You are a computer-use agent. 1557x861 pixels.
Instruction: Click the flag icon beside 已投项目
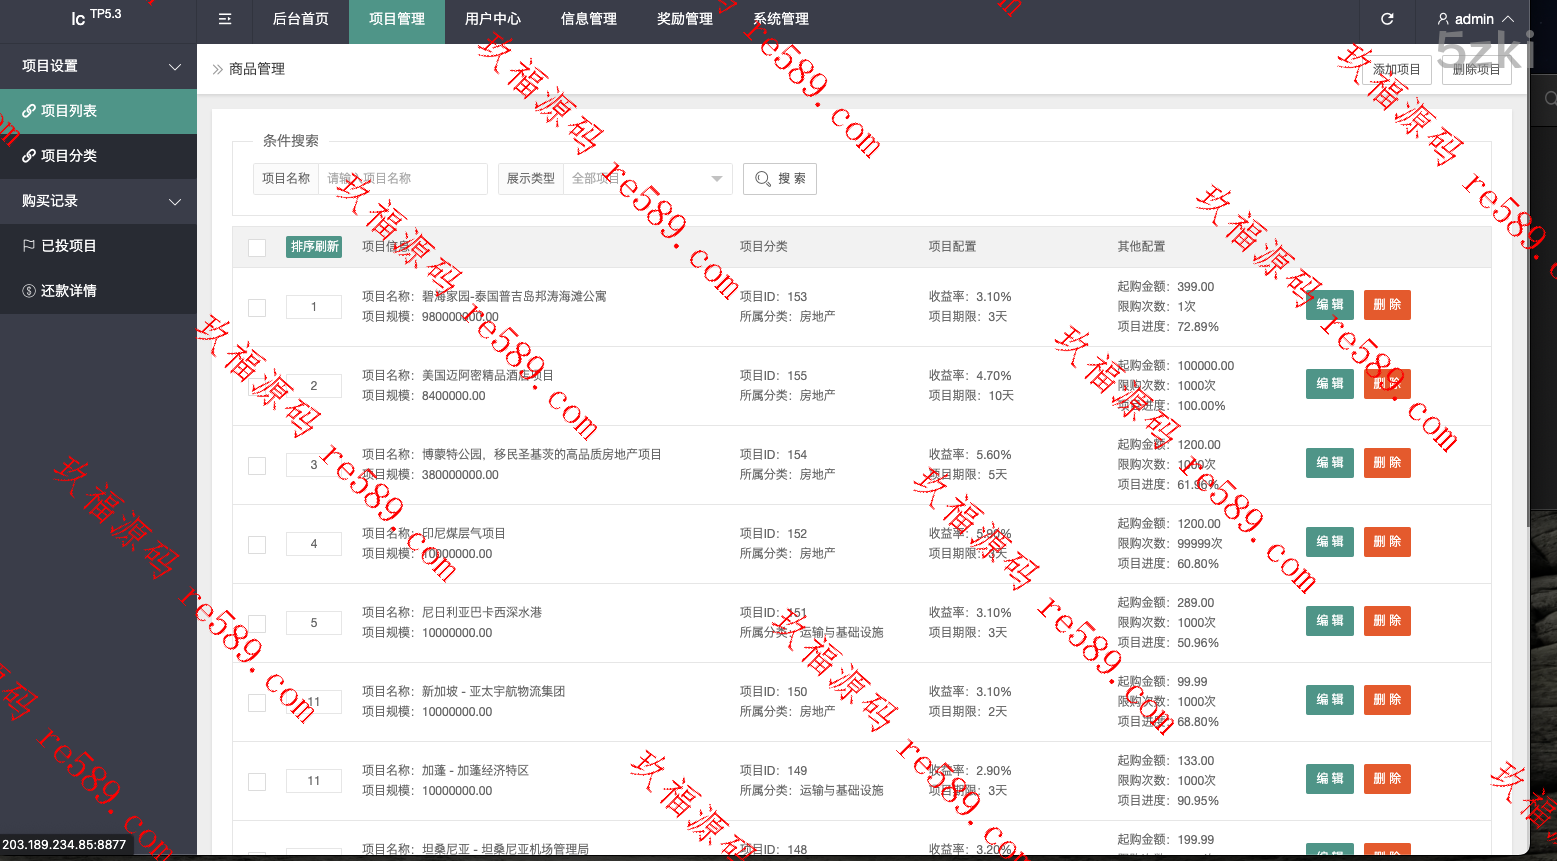(29, 246)
